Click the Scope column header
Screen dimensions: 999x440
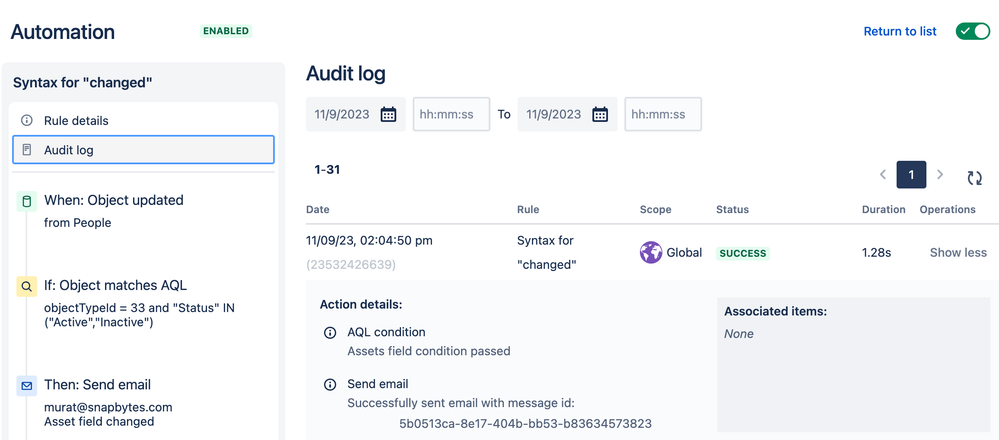(656, 209)
